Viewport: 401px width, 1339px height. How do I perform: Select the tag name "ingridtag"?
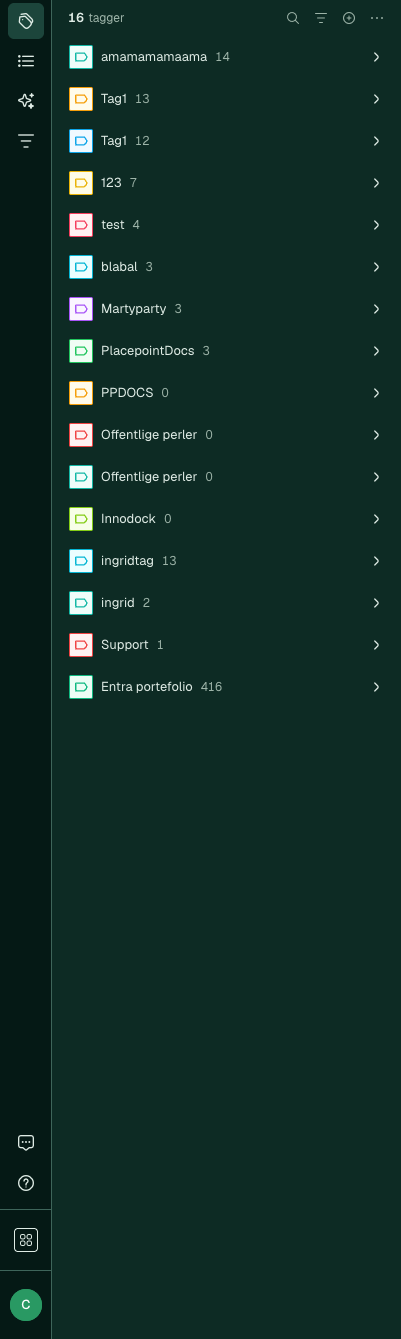[128, 561]
